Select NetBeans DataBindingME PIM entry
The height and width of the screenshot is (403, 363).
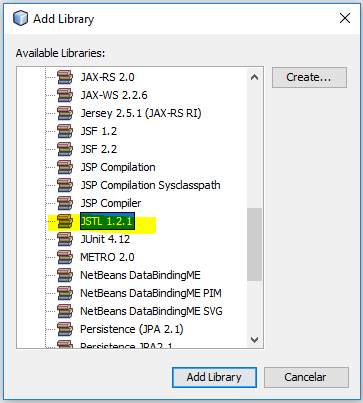click(151, 293)
